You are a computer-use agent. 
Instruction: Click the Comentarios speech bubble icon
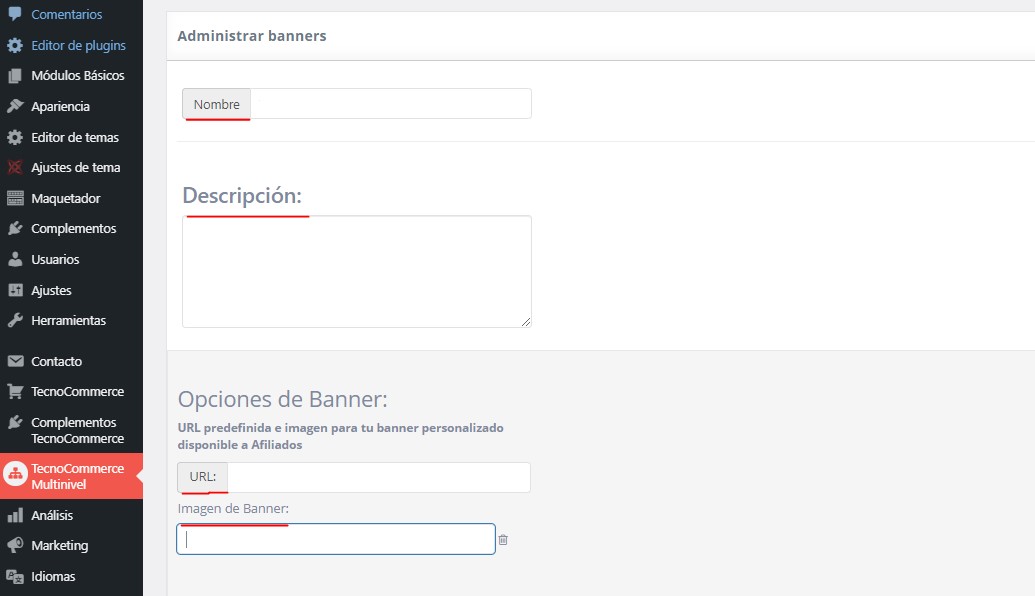pos(15,15)
